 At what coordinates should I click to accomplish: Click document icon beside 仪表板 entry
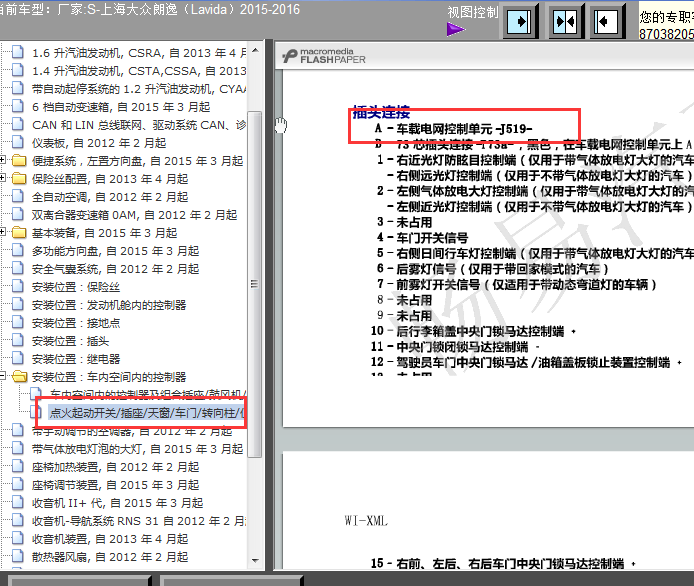pyautogui.click(x=17, y=142)
